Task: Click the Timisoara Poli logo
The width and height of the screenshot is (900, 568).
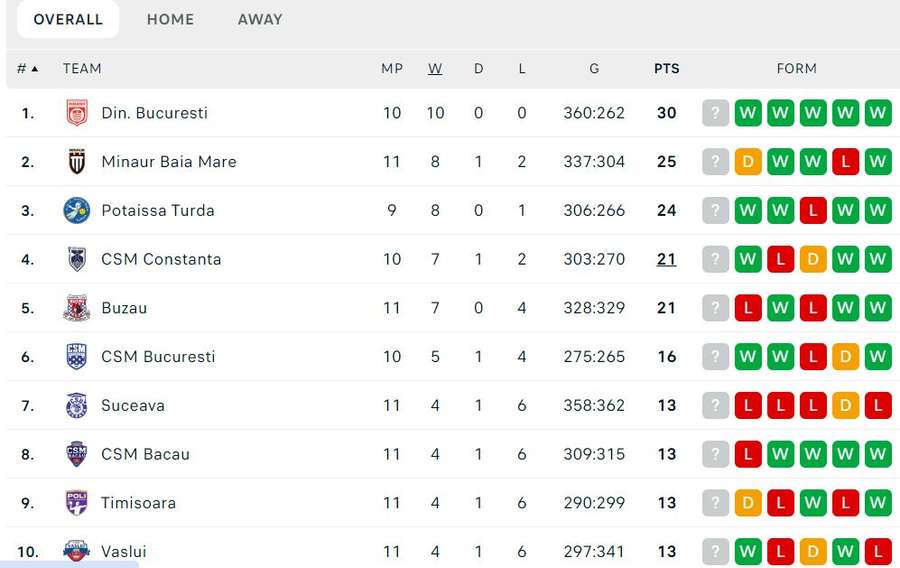Action: click(76, 503)
